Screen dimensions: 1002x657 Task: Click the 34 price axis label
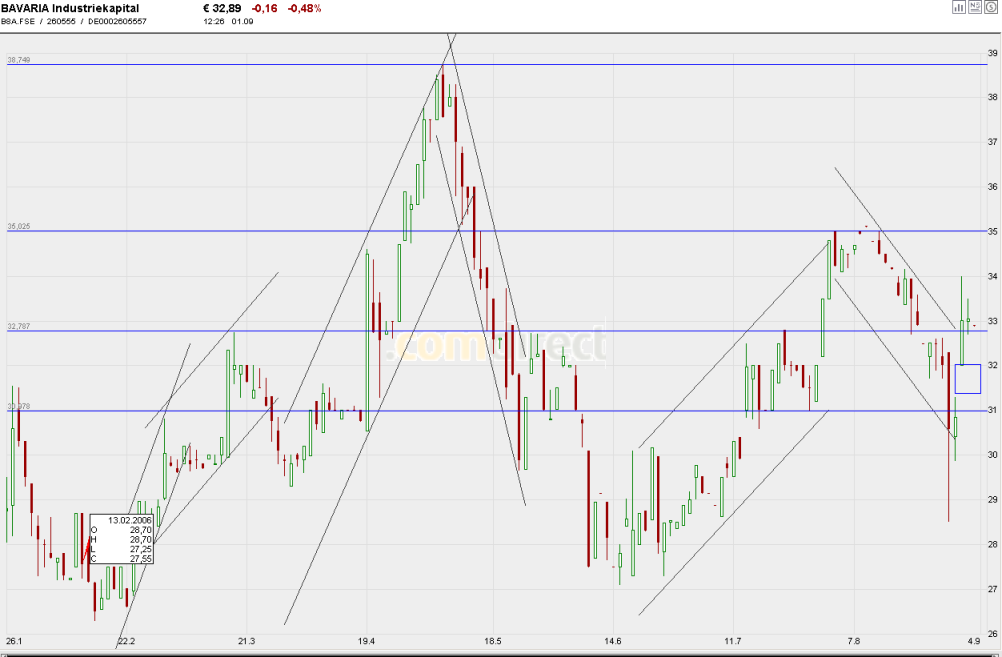pyautogui.click(x=992, y=276)
